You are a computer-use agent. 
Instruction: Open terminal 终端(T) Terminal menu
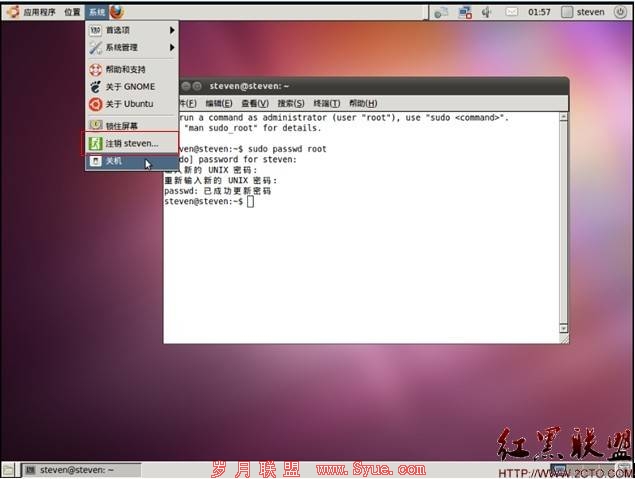[x=326, y=104]
